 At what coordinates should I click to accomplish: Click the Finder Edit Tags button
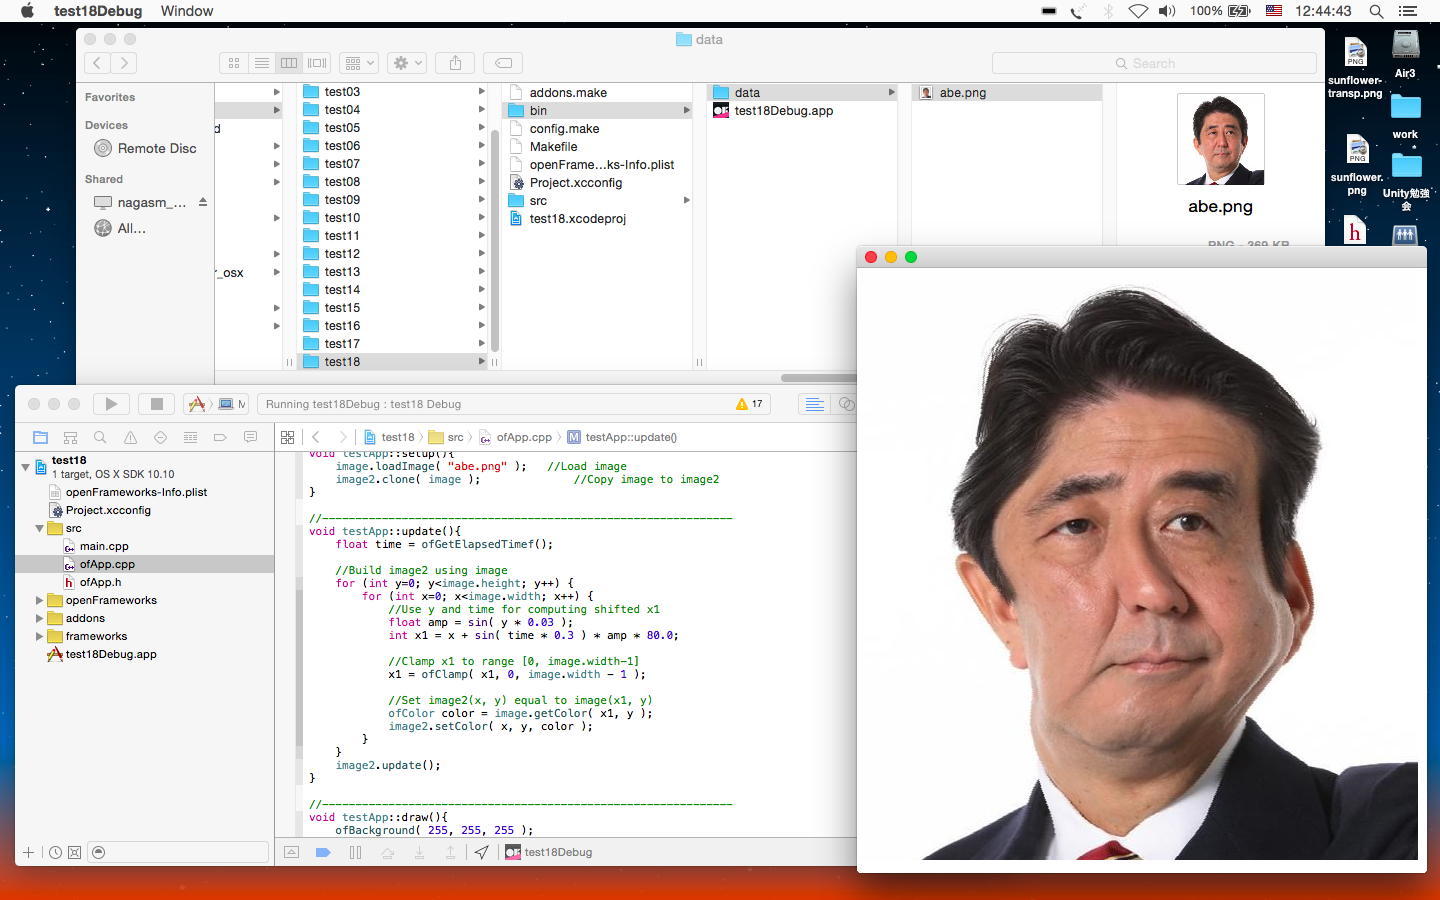[503, 63]
